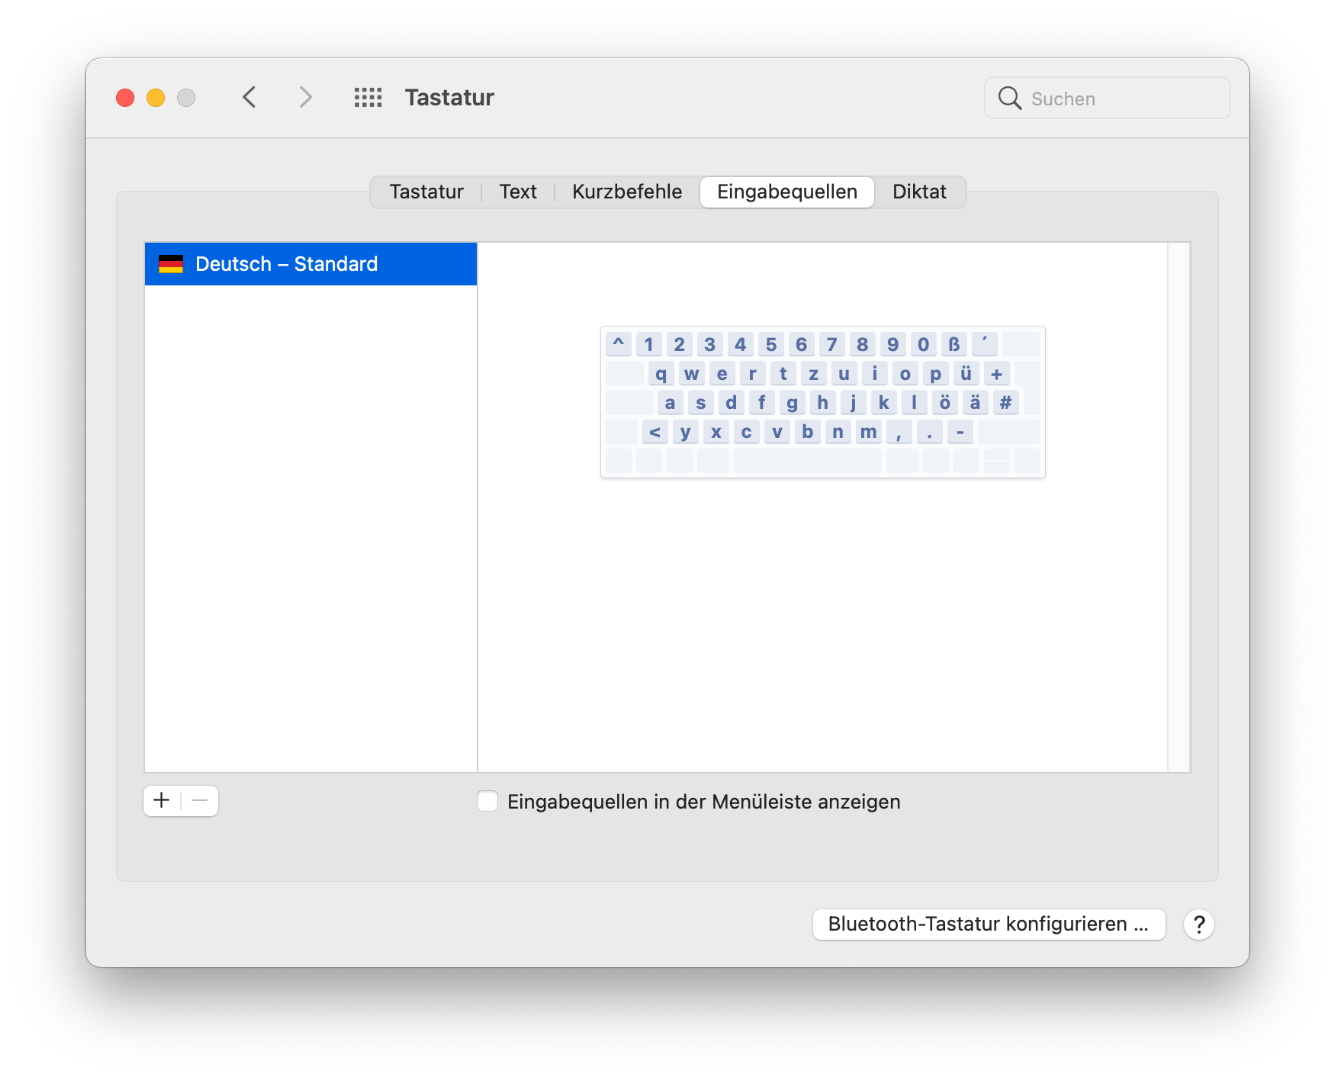Click the ö key in keyboard preview

tap(945, 403)
